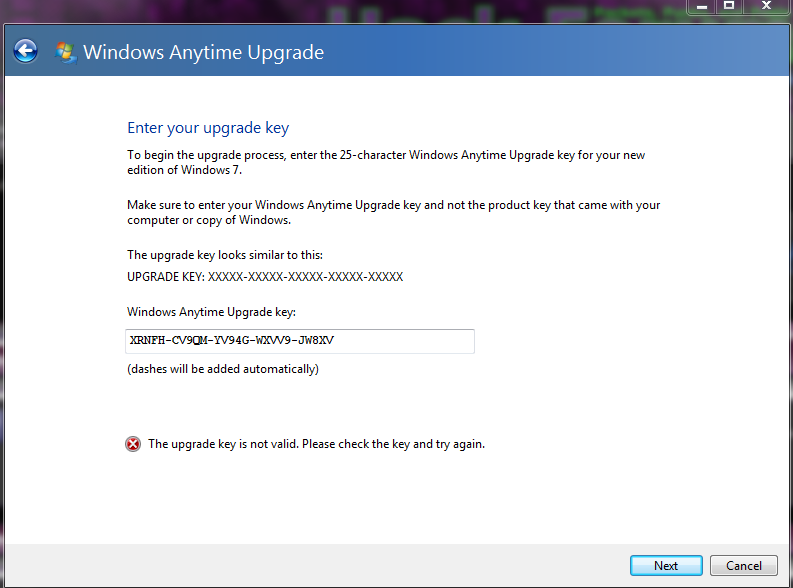Click the 'Make sure to enter your' paragraph
This screenshot has height=588, width=793.
point(393,212)
